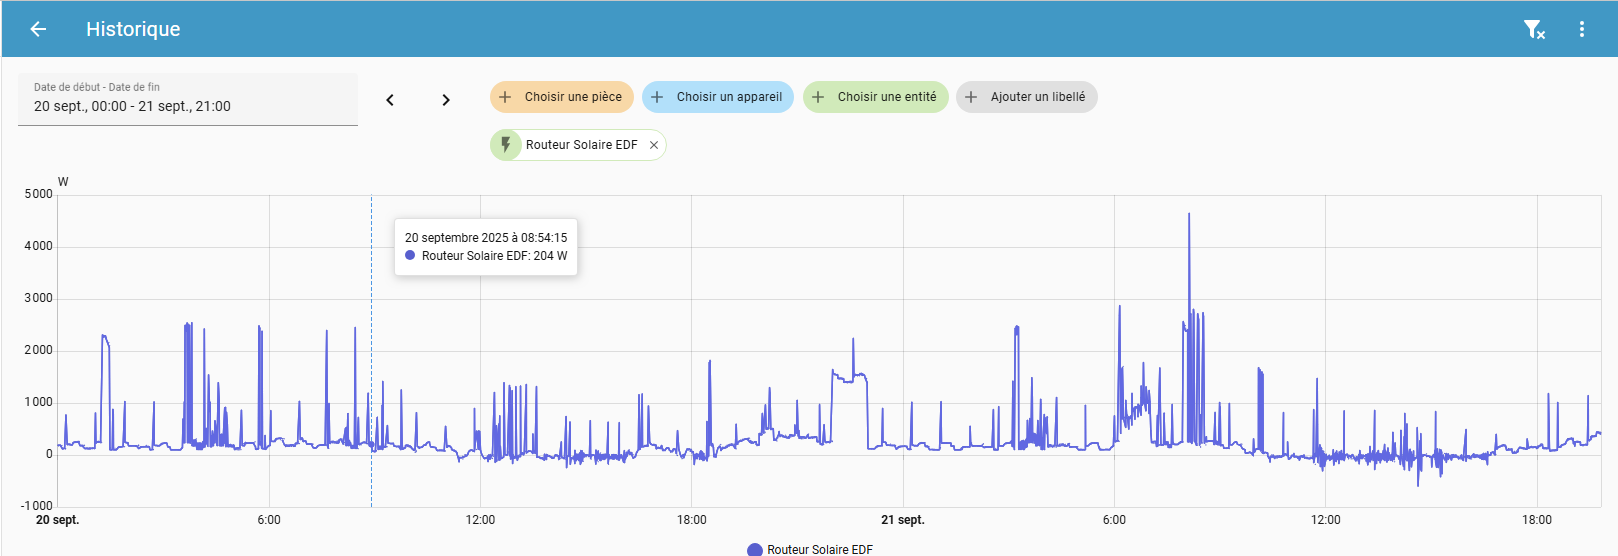Open the start and end date picker field
This screenshot has height=556, width=1618.
188,99
